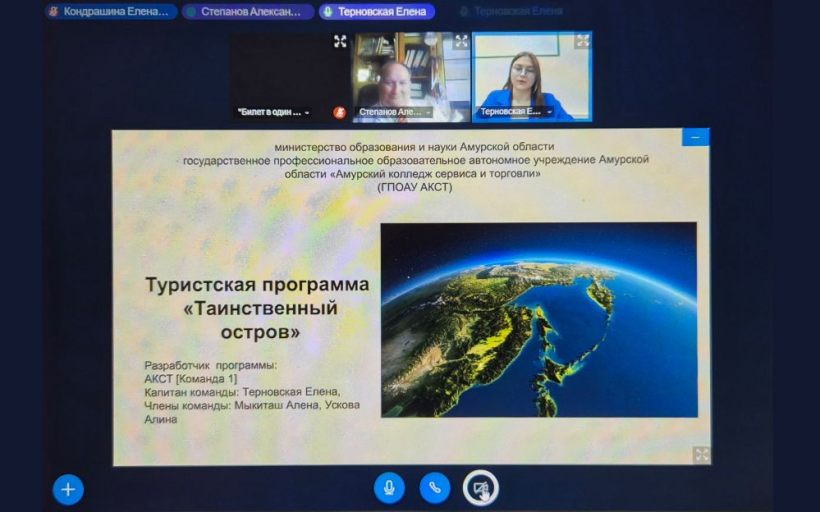Click Терновская Елена's video thumbnail
The image size is (820, 512).
[x=532, y=77]
